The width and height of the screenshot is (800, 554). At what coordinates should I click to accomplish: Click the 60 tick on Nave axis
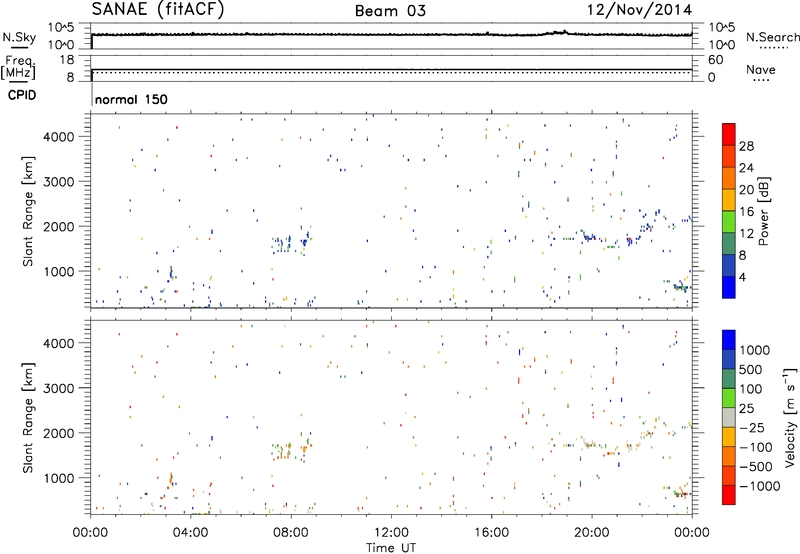pyautogui.click(x=716, y=60)
